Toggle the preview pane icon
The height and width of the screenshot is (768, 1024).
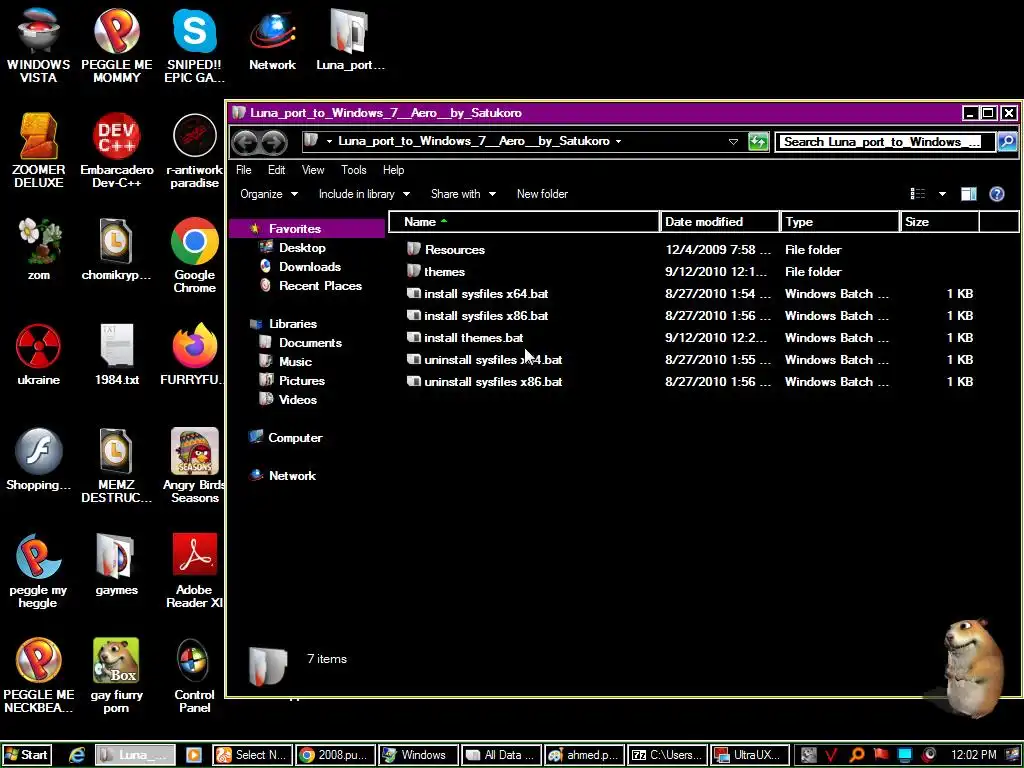click(x=968, y=194)
